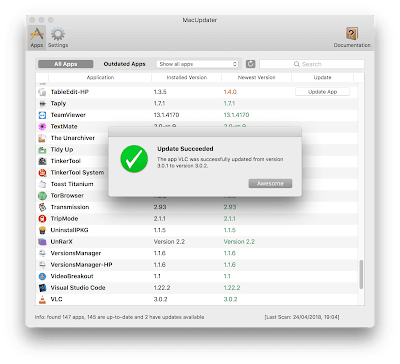This screenshot has height=364, width=400.
Task: Select the Tidy Up app icon
Action: point(42,150)
